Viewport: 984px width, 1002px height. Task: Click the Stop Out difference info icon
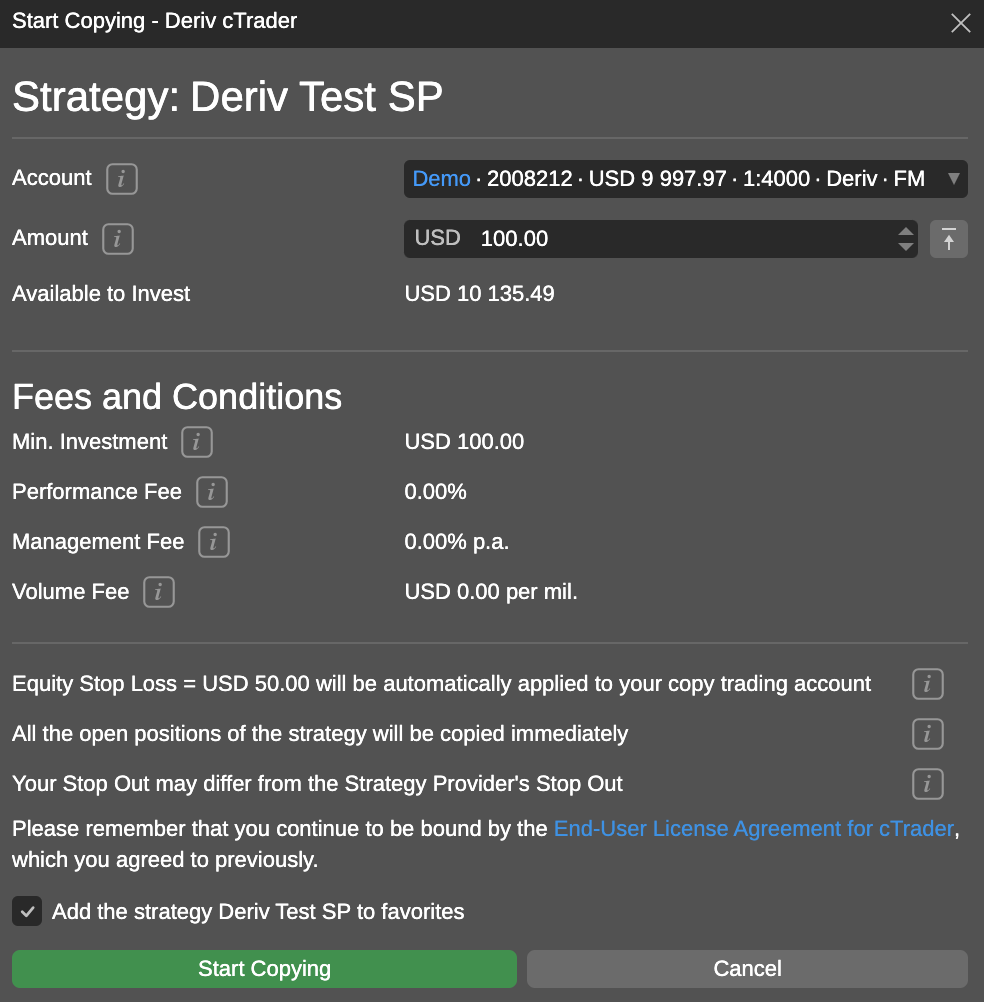tap(927, 784)
